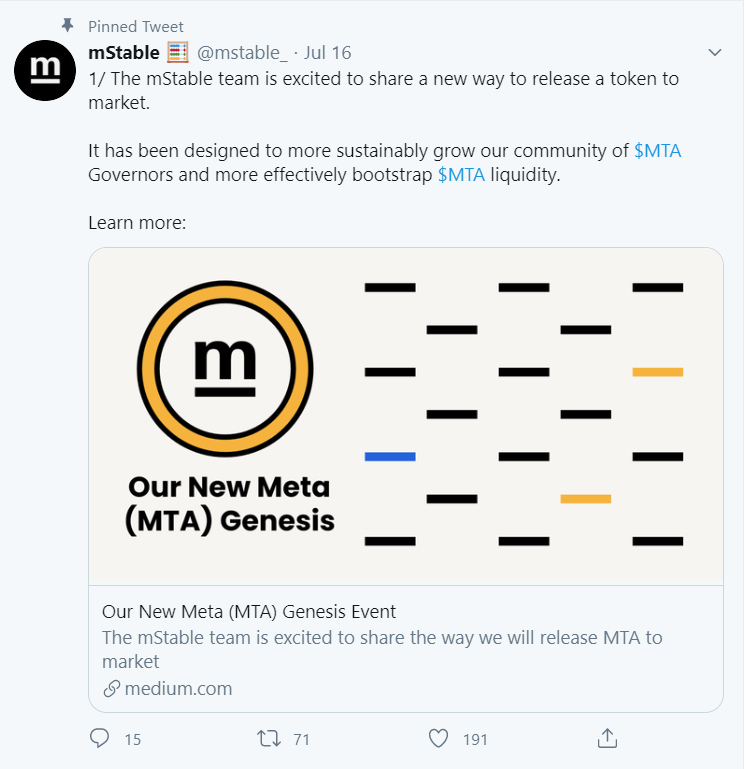Open the second $MTA cashtag before liquidity
Image resolution: width=749 pixels, height=769 pixels.
[x=461, y=175]
